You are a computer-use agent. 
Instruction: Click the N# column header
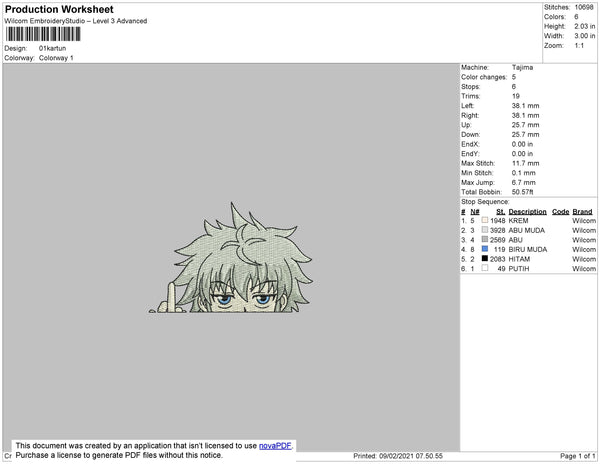pyautogui.click(x=475, y=212)
